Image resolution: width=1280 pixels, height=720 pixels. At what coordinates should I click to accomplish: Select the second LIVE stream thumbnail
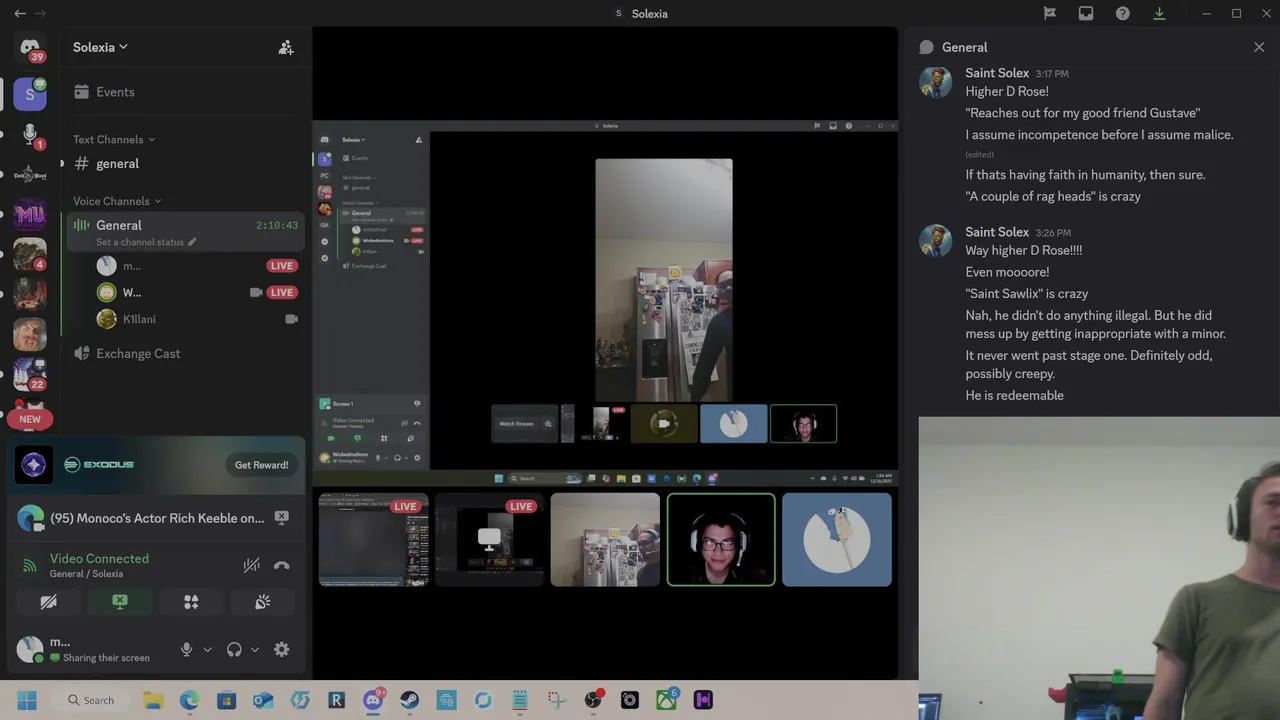(489, 539)
